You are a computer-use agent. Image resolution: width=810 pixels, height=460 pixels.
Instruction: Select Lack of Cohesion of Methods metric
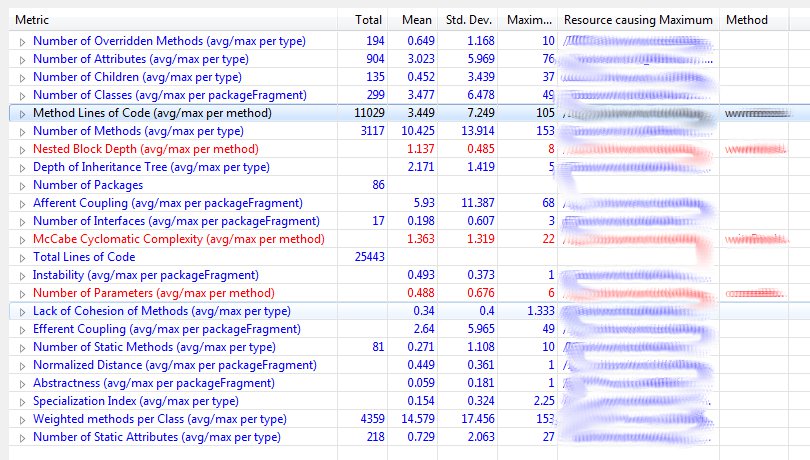(x=162, y=311)
